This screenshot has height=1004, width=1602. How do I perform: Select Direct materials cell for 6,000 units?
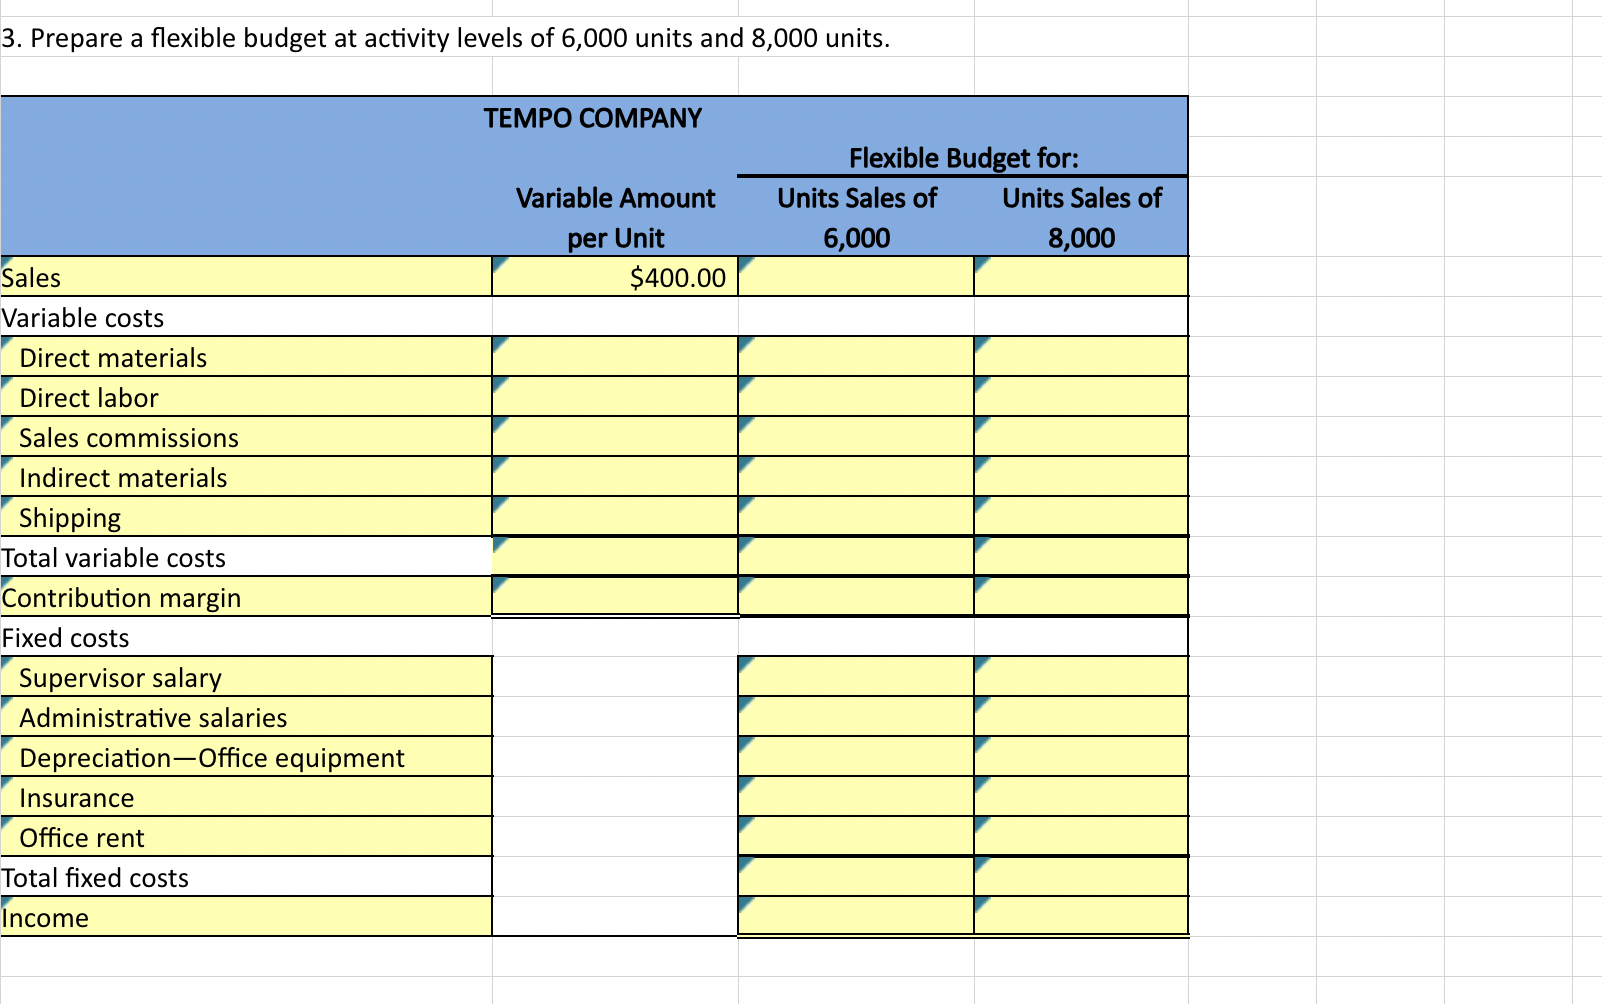[x=856, y=357]
